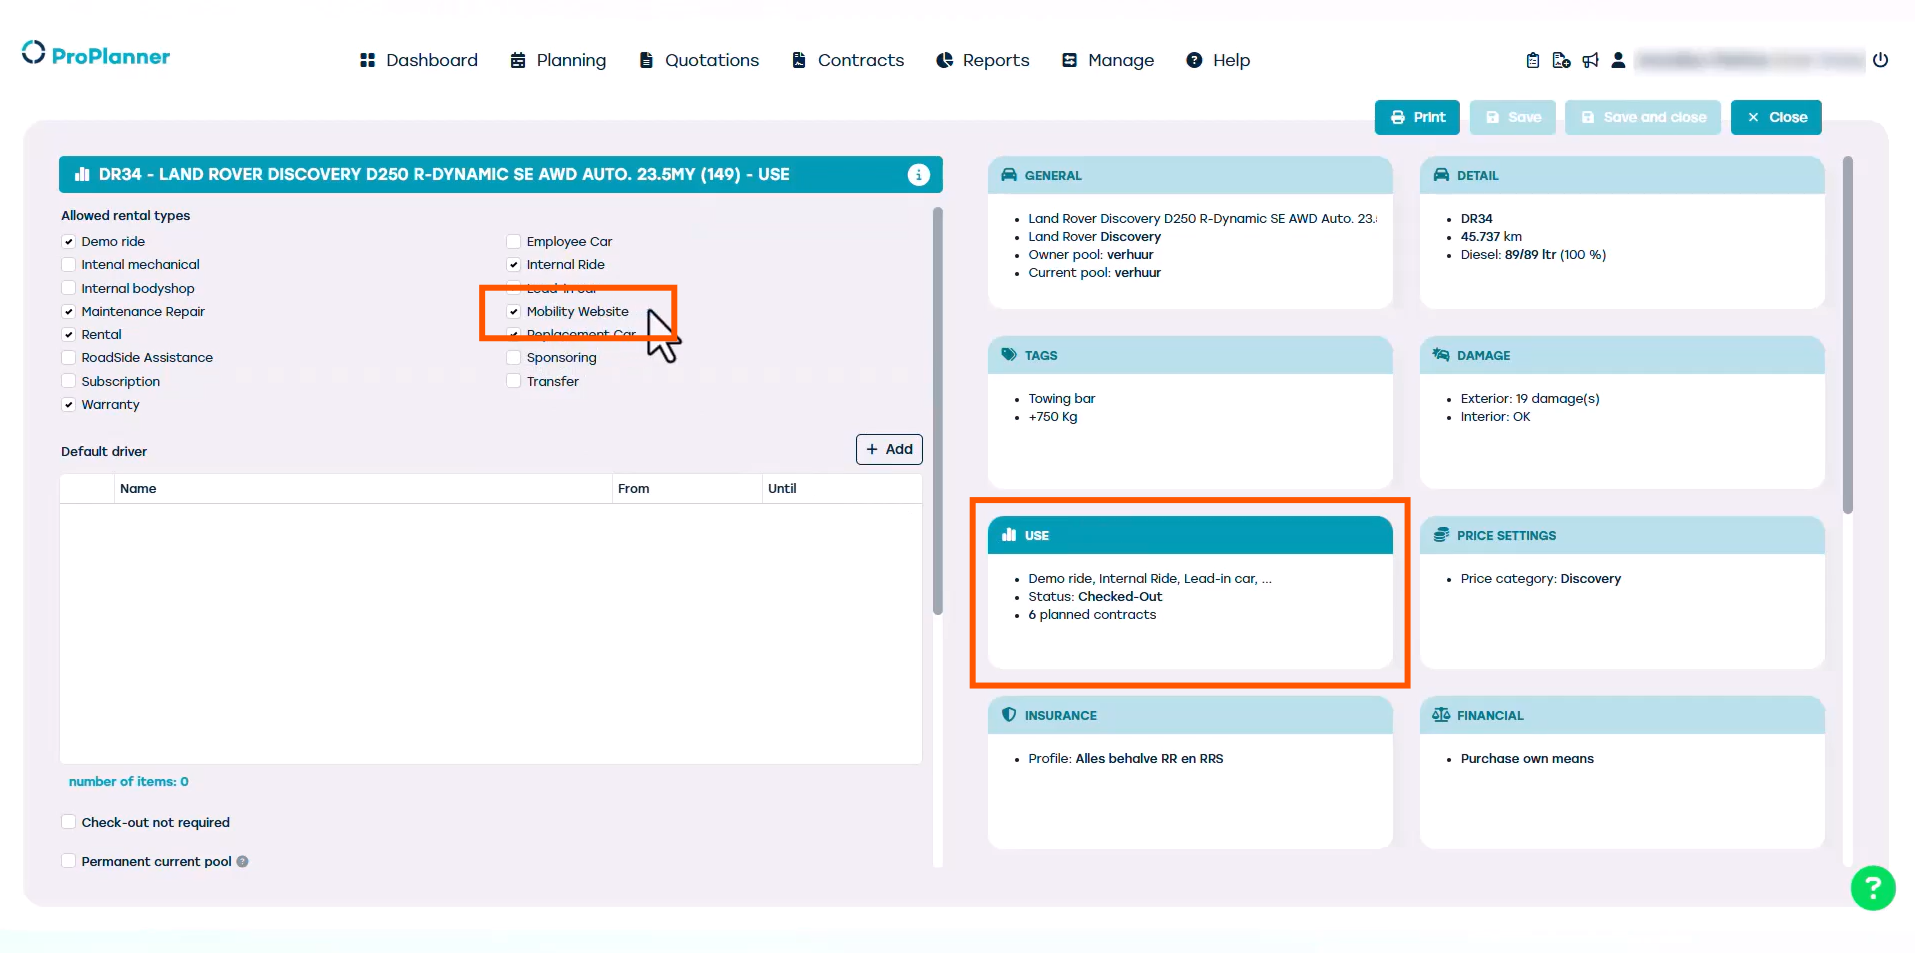This screenshot has height=953, width=1915.
Task: Open the Detail card heading
Action: 1622,175
